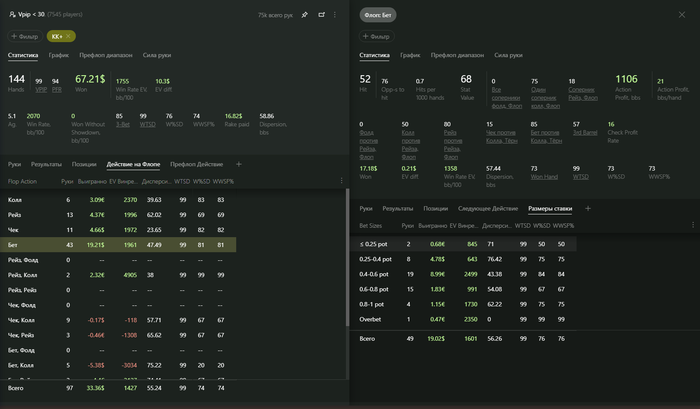This screenshot has width=700, height=409.
Task: Select Размеры ставки tab
Action: (550, 209)
